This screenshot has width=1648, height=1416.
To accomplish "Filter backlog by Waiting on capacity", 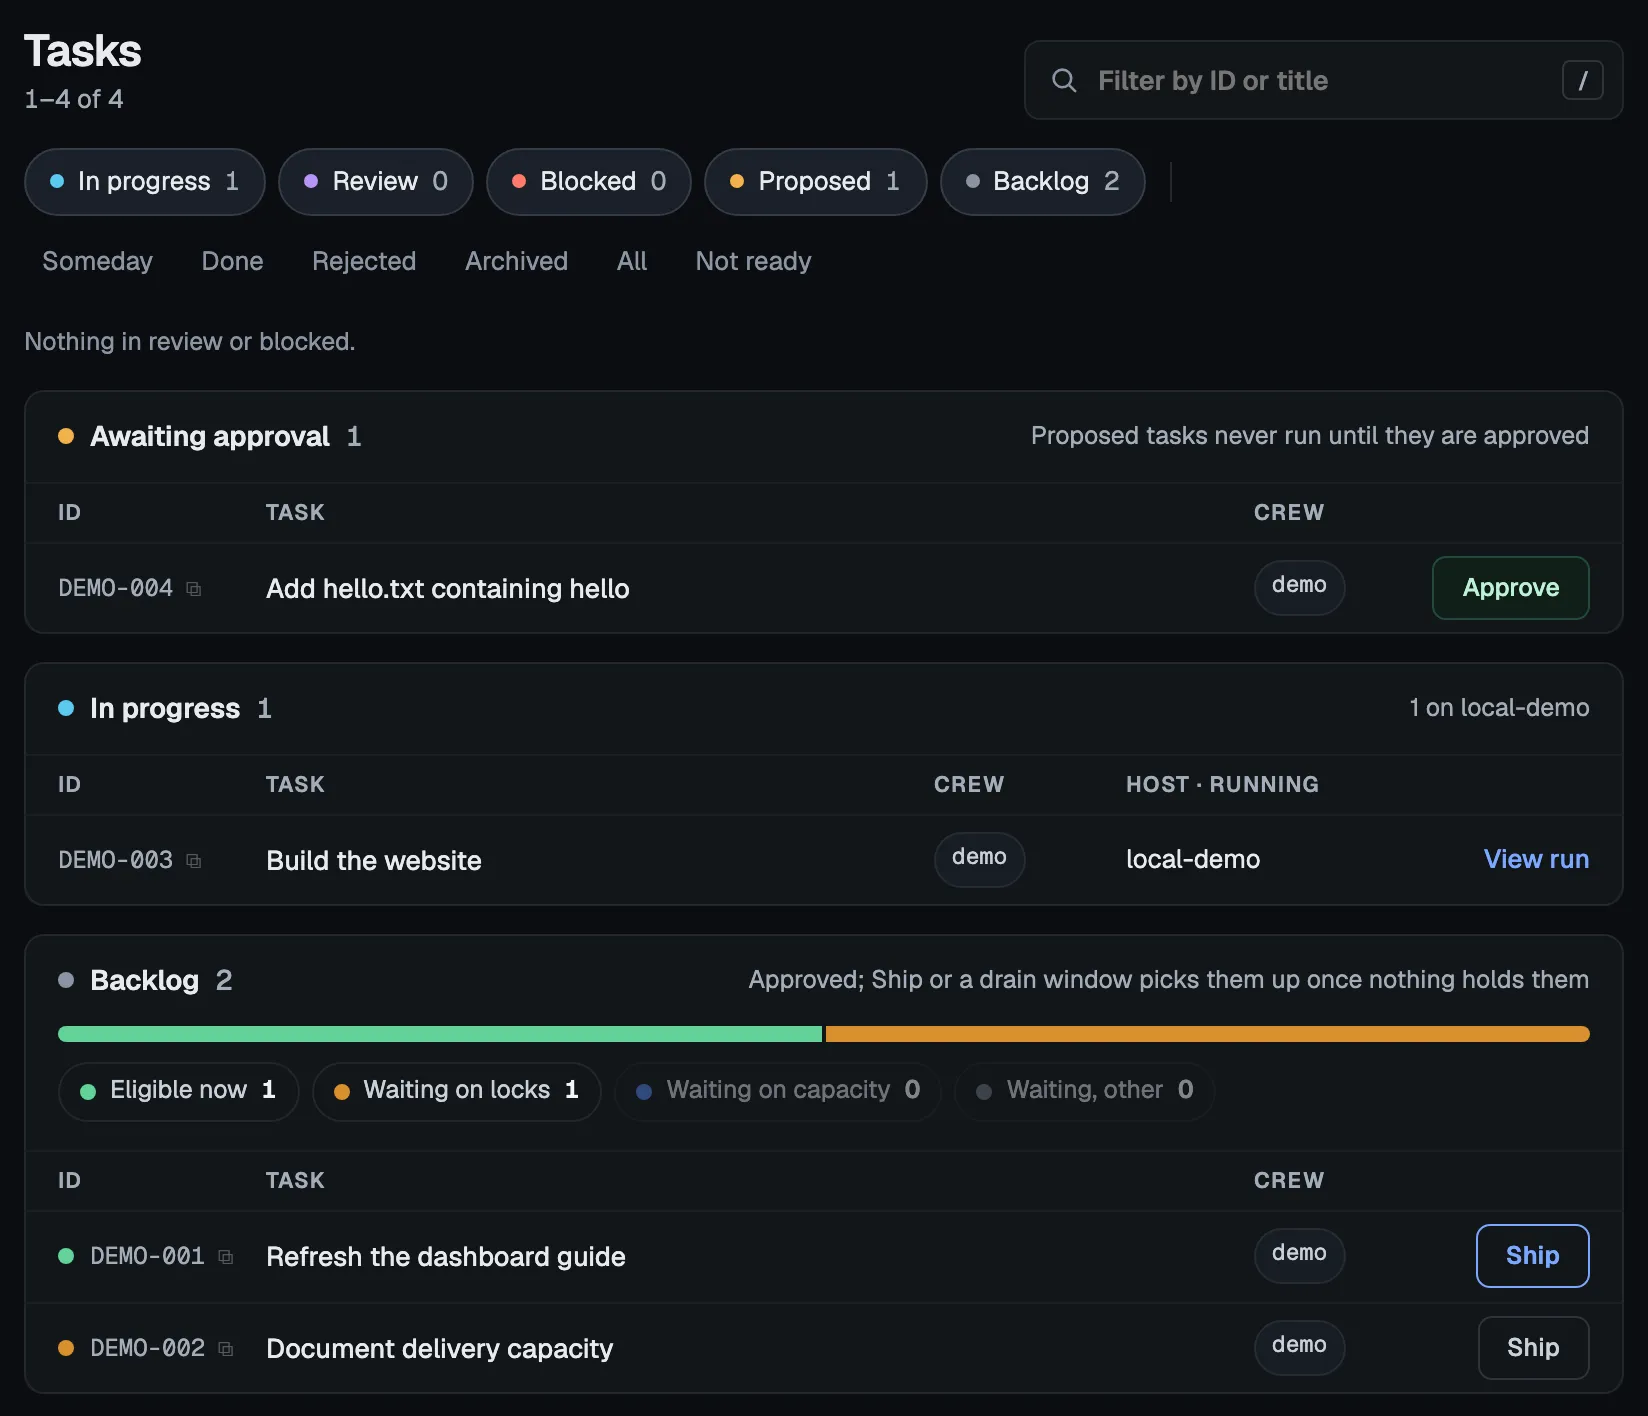I will coord(778,1091).
